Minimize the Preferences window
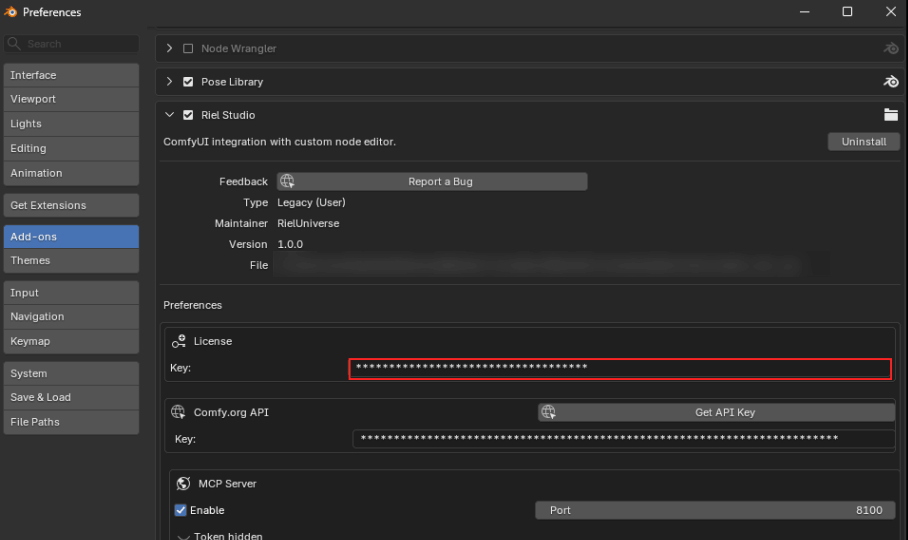908x540 pixels. coord(804,12)
